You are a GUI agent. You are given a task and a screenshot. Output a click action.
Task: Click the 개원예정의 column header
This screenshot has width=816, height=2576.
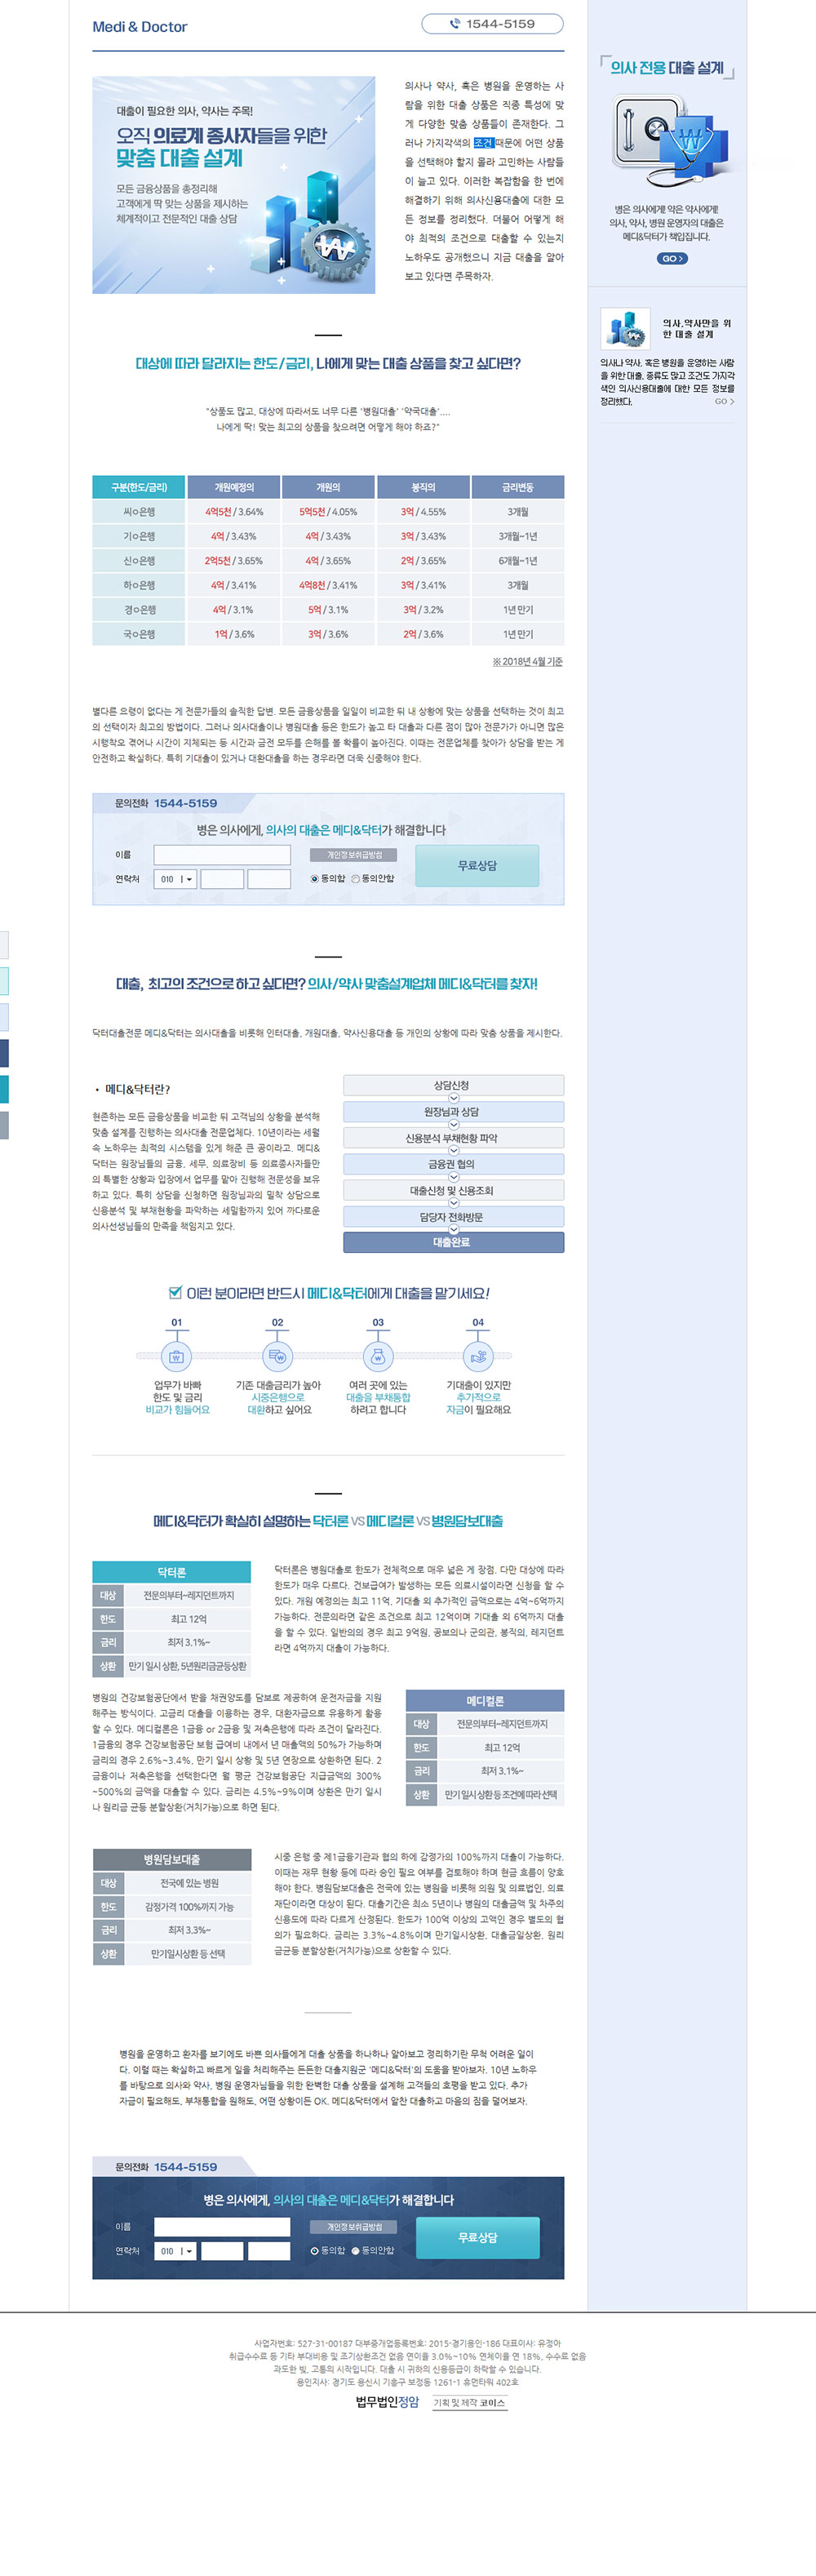(234, 488)
